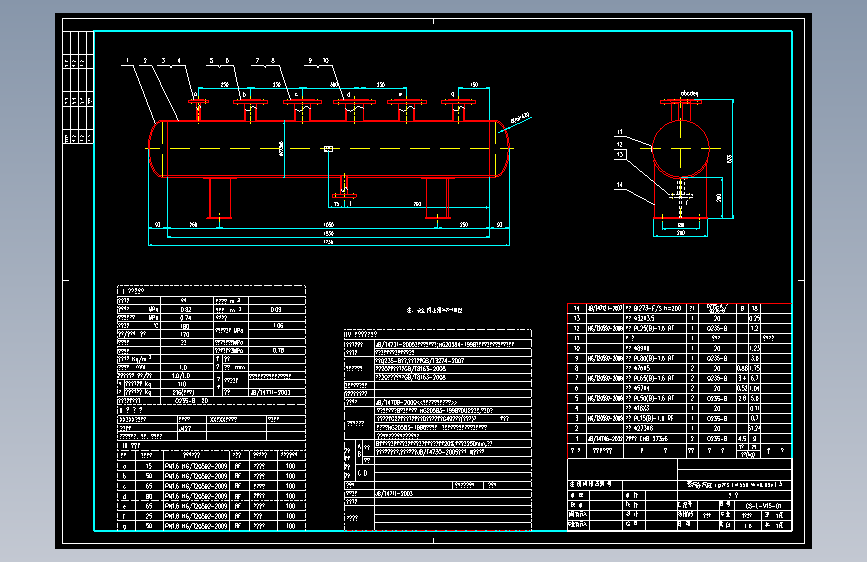This screenshot has height=562, width=867.
Task: Click JB/T4711-2003 in the design data table
Action: point(270,392)
